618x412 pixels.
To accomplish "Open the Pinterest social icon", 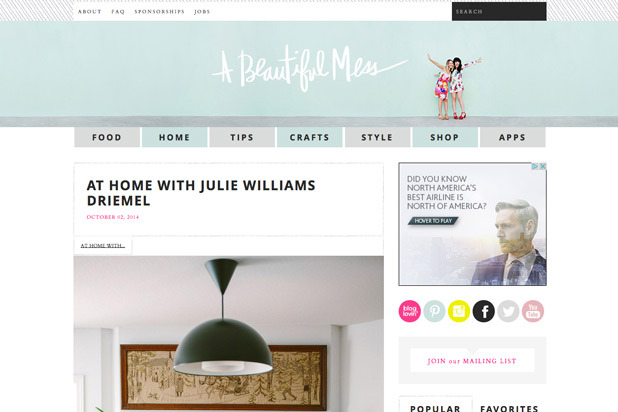I will tap(434, 311).
